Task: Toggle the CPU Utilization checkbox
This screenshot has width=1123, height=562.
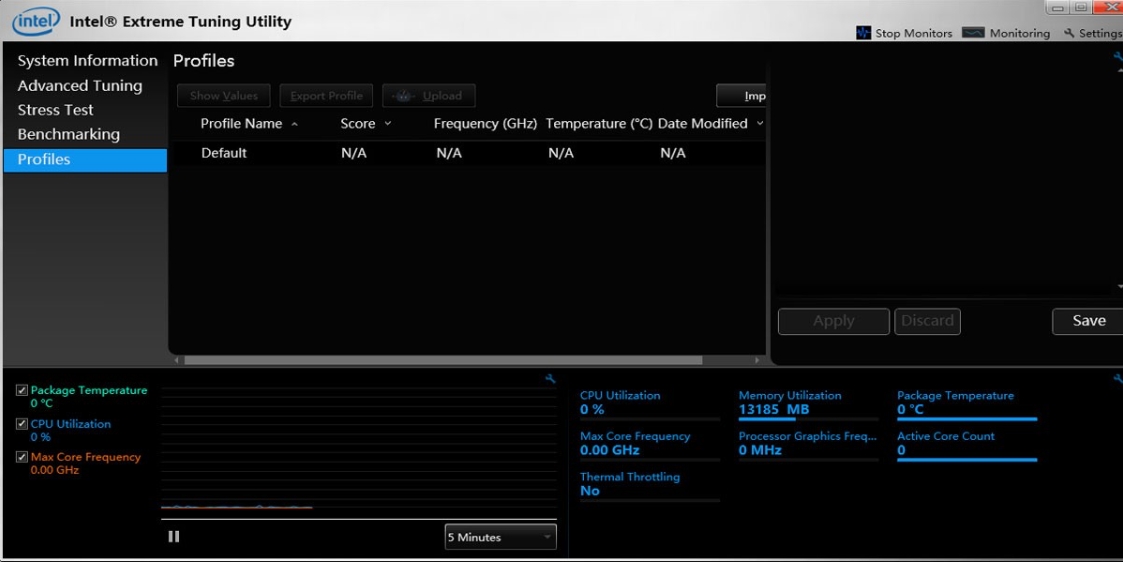Action: 22,424
